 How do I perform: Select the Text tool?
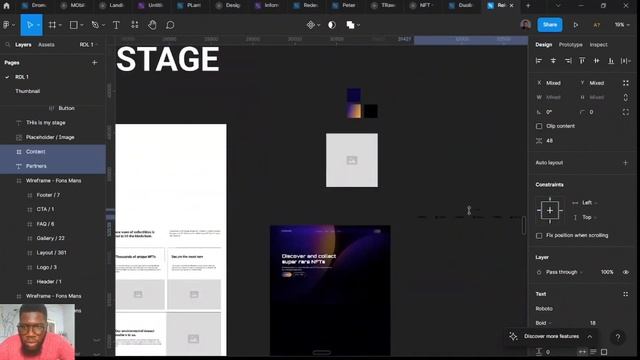tap(116, 25)
